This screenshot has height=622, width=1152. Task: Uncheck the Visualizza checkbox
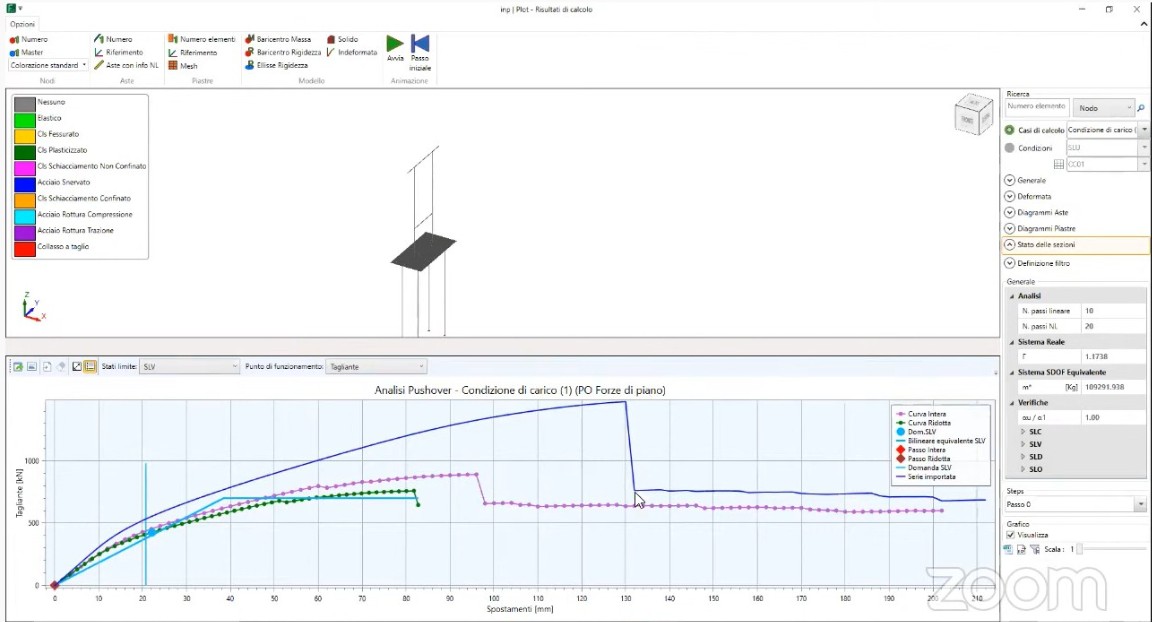[1011, 535]
